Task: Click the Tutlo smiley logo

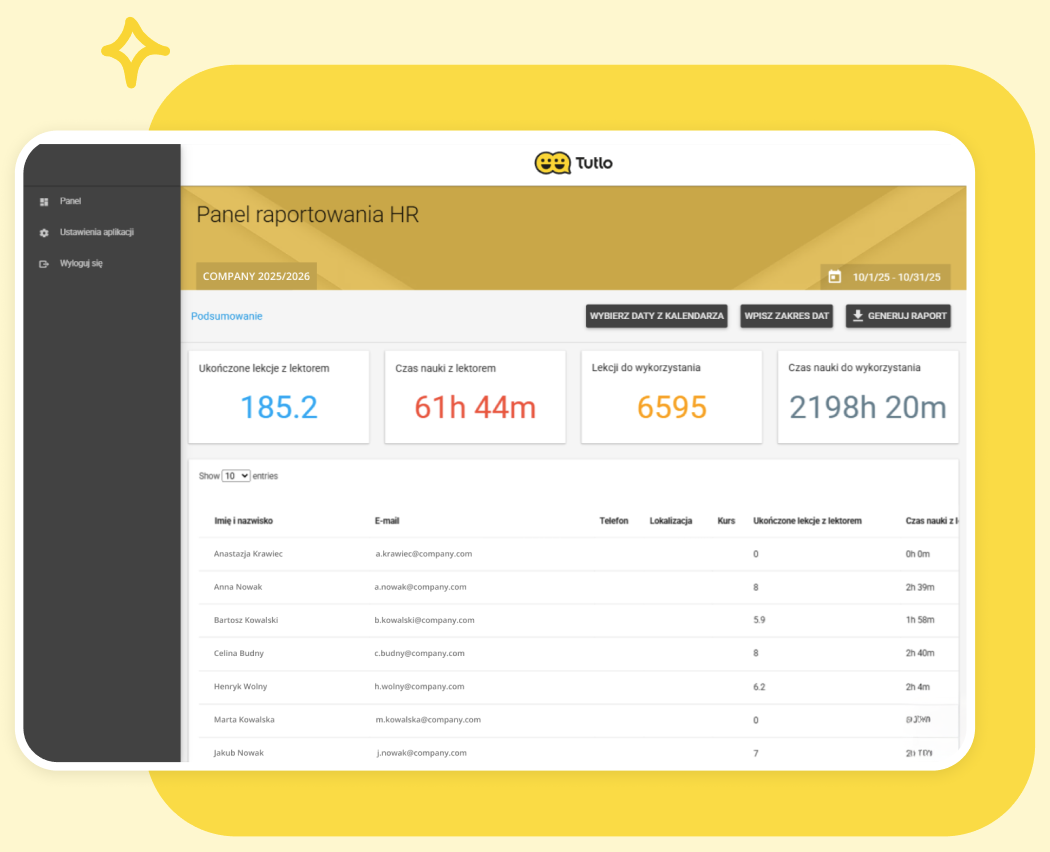Action: [x=552, y=163]
